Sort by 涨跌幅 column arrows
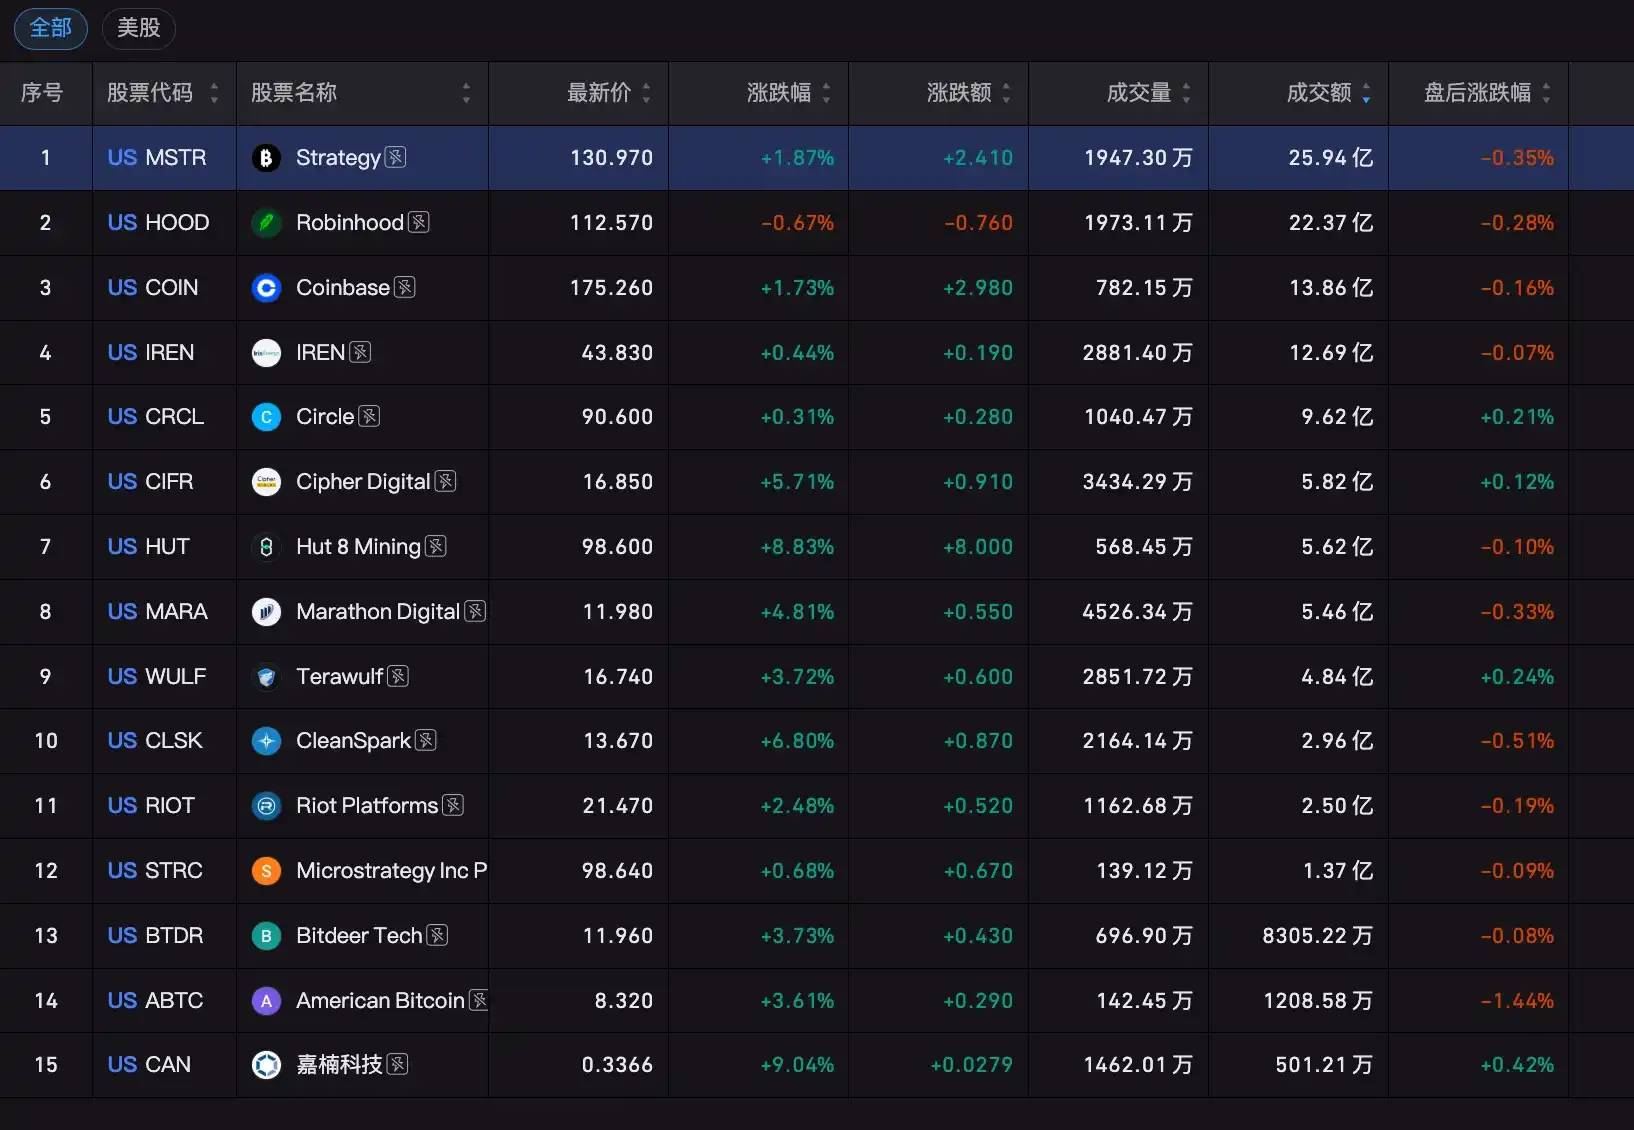 [826, 93]
